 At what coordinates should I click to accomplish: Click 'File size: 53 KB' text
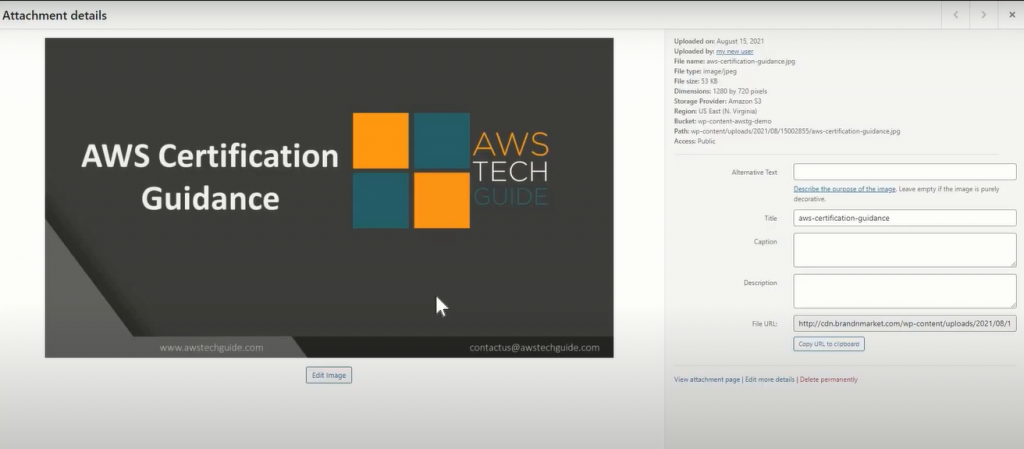[x=696, y=81]
